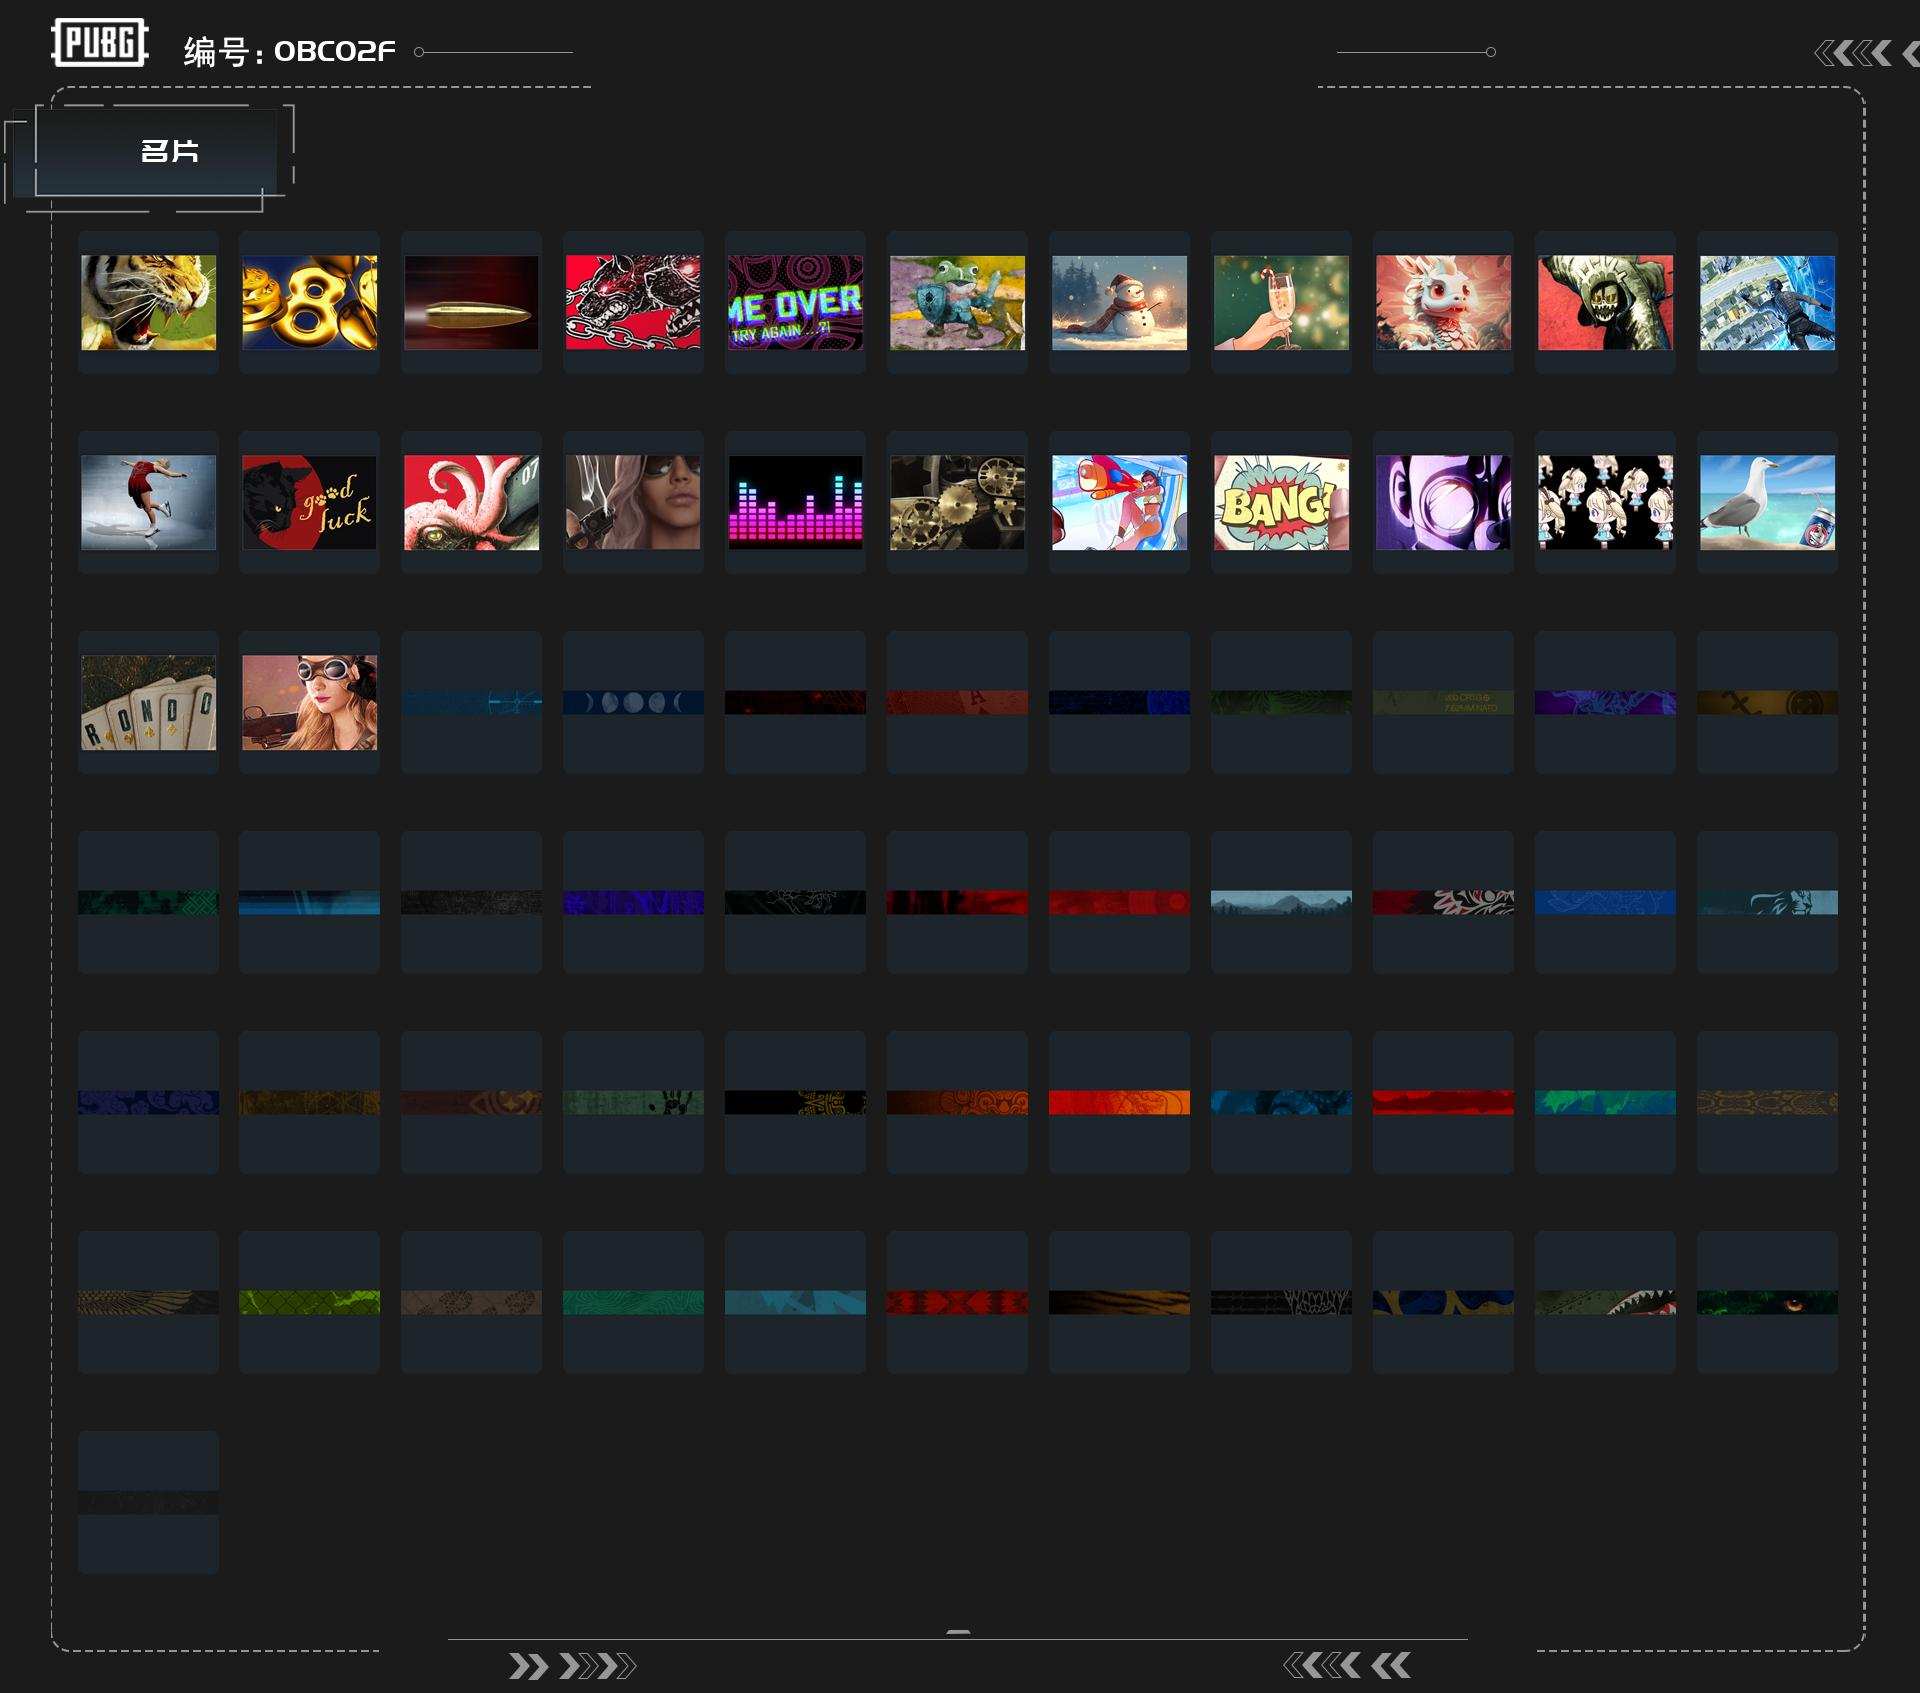Select the snowman winter name card
Image resolution: width=1920 pixels, height=1693 pixels.
(1119, 302)
